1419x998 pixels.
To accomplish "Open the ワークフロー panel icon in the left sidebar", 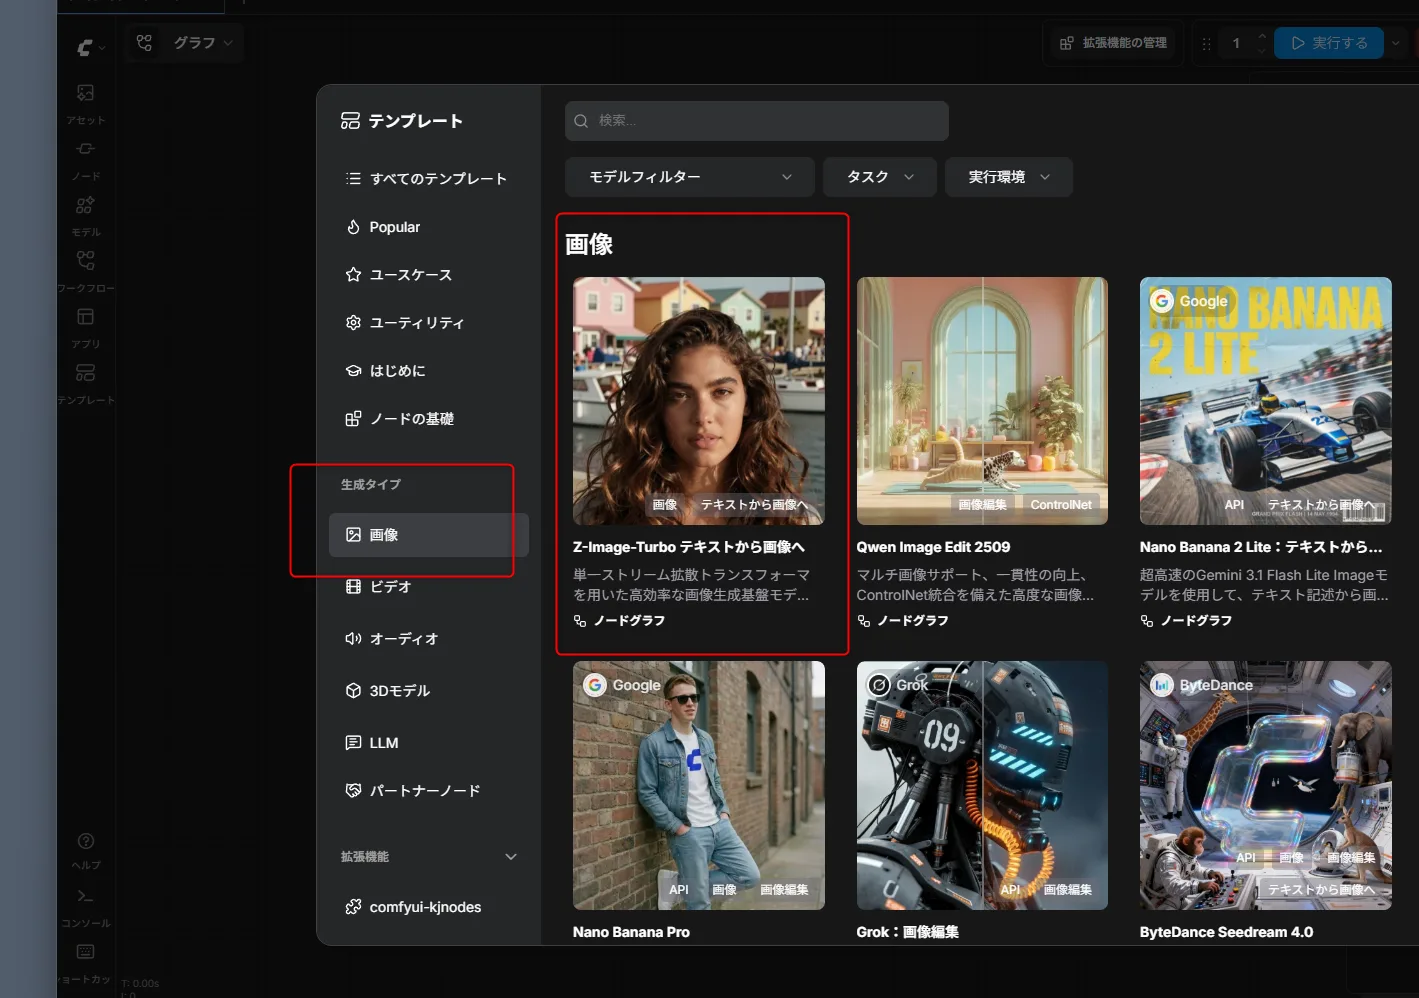I will (x=86, y=261).
